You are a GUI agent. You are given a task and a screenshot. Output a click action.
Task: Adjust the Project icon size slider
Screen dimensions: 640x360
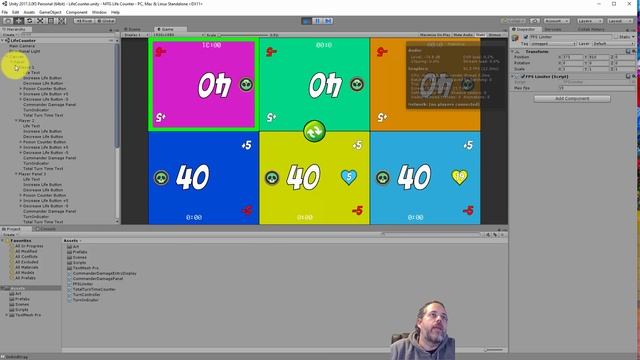pos(494,350)
